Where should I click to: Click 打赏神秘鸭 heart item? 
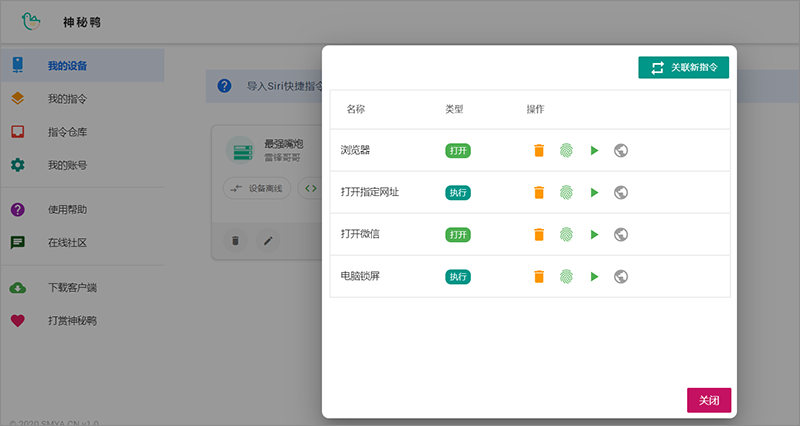tap(72, 321)
